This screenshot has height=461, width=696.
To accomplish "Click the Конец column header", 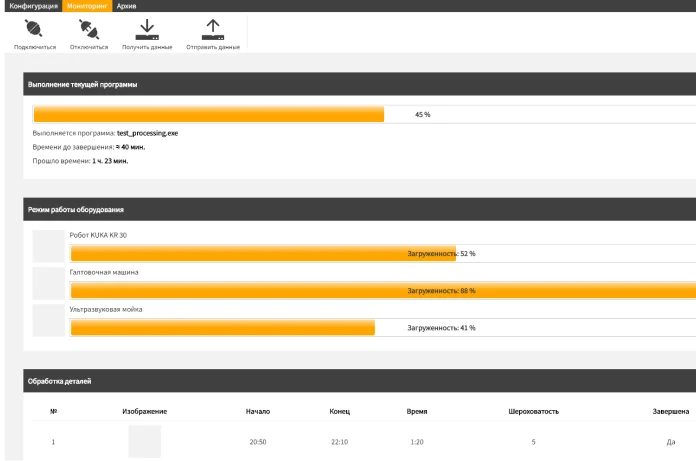I will point(340,411).
